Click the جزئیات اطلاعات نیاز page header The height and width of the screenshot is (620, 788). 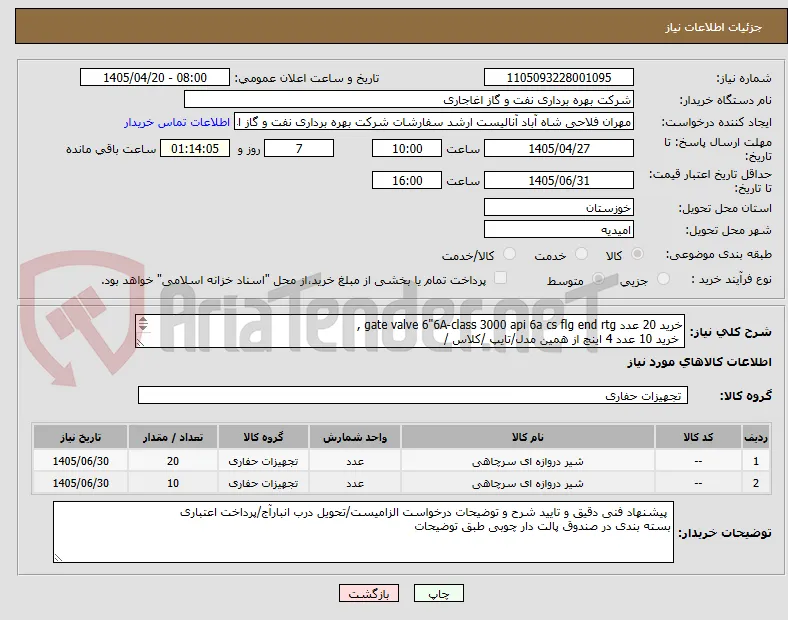click(x=714, y=27)
